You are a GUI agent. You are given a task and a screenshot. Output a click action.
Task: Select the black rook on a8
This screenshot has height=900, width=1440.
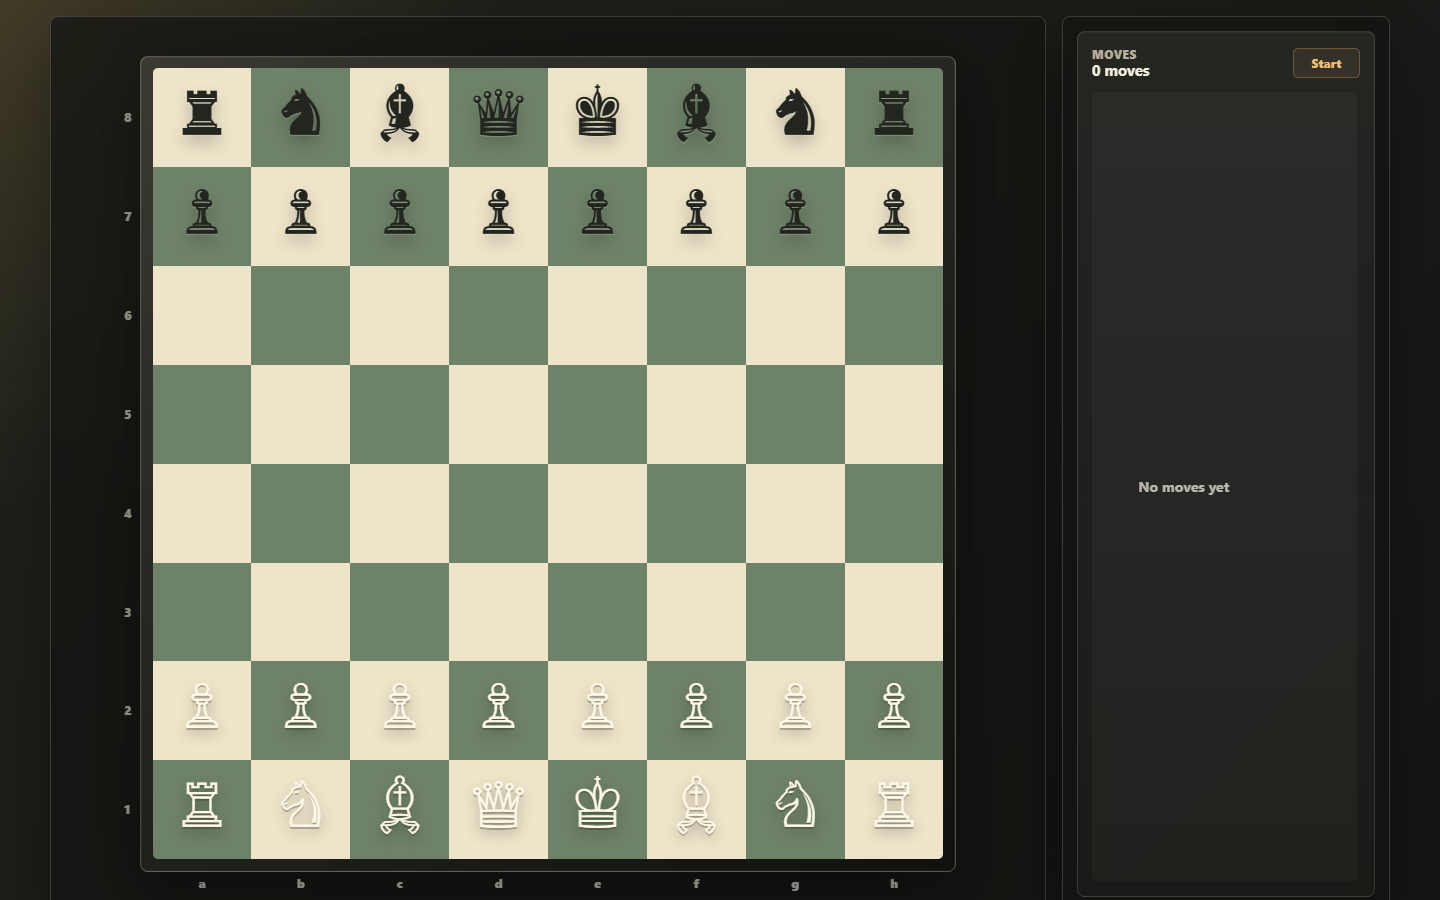point(202,117)
